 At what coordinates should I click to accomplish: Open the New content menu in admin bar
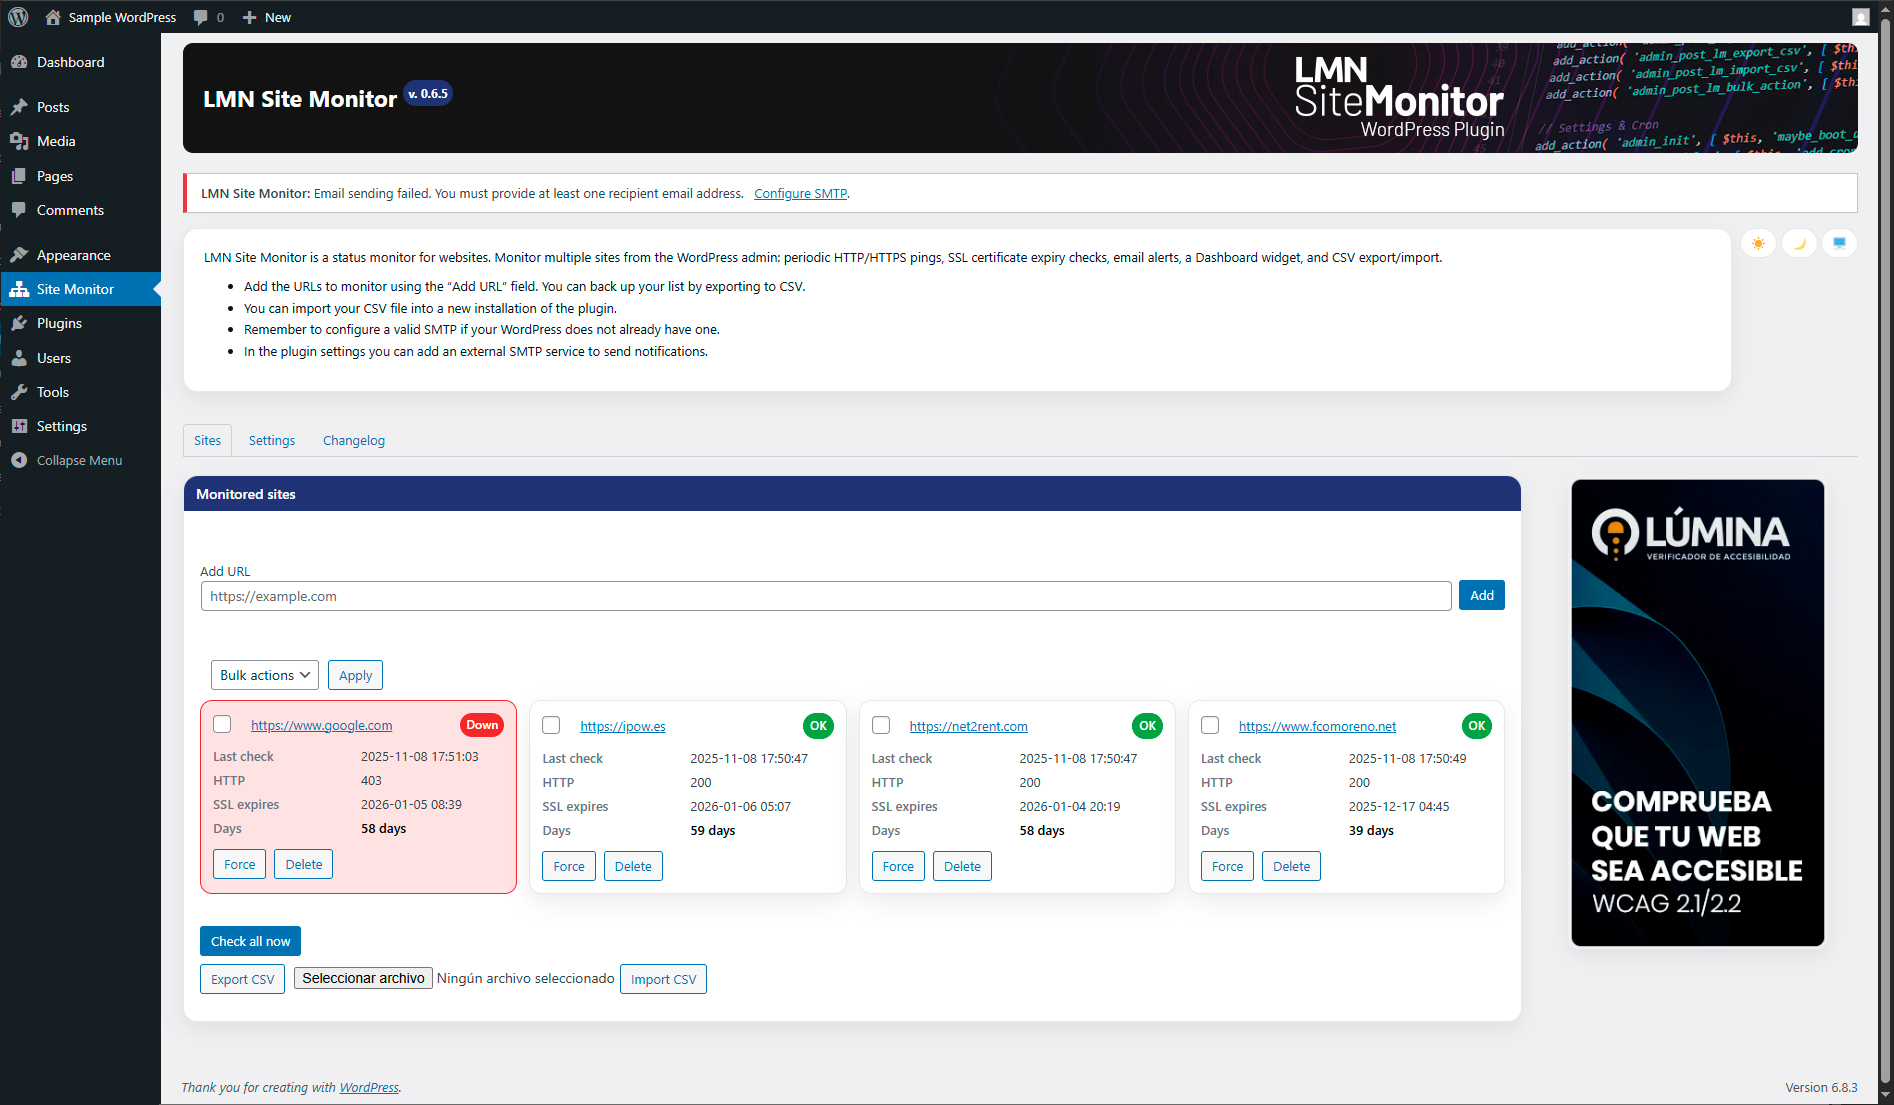coord(267,17)
